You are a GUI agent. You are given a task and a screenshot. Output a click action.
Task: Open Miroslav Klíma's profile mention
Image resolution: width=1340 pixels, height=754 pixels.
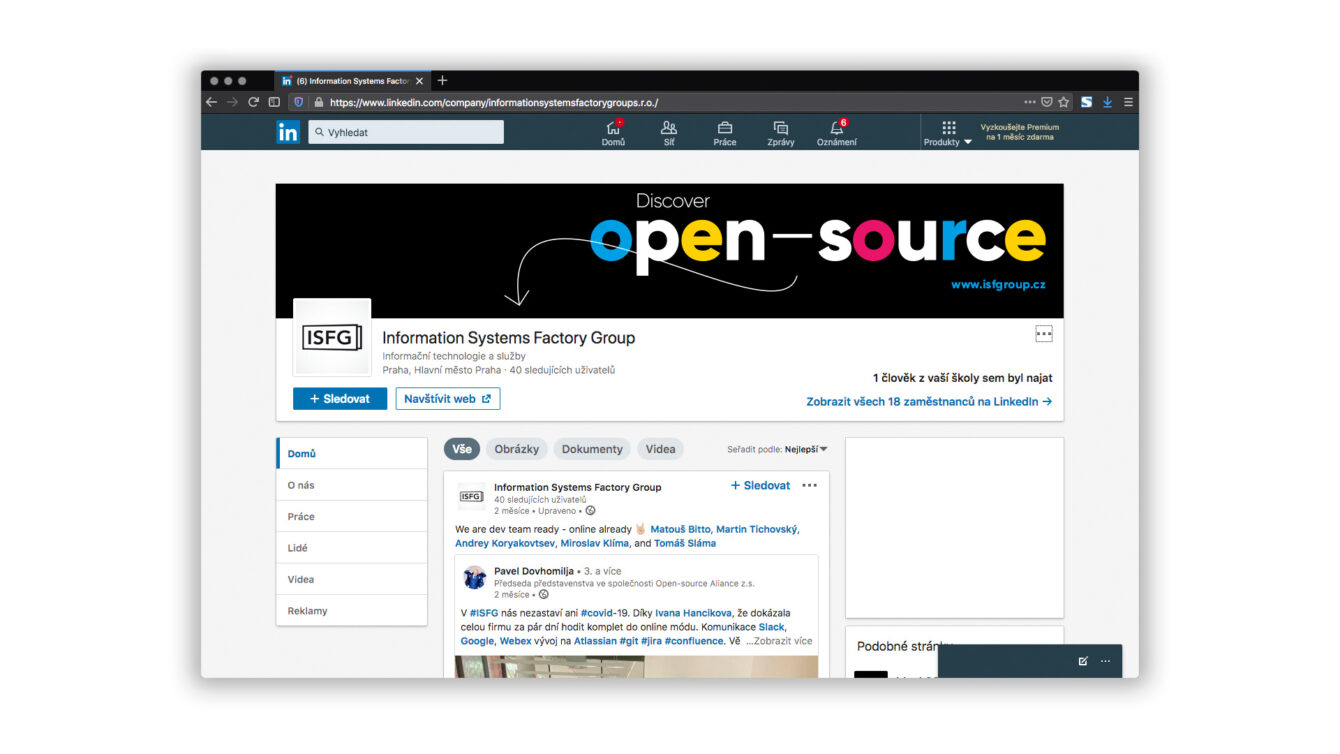click(x=594, y=543)
